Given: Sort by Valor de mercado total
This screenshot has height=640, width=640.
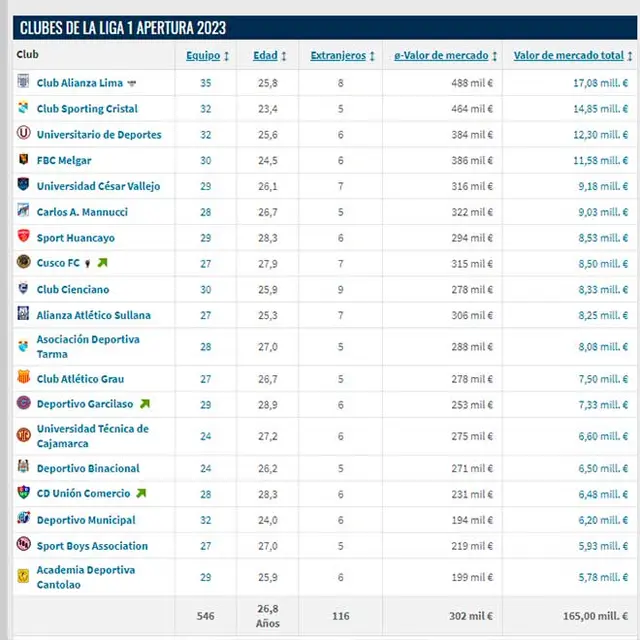Looking at the screenshot, I should coord(572,56).
